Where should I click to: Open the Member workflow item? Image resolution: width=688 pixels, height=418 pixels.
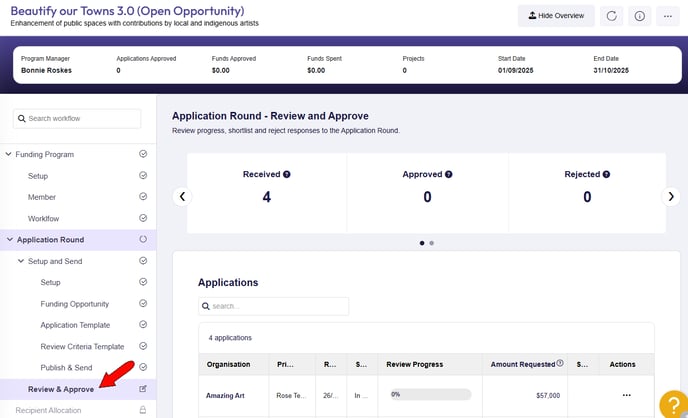[x=42, y=197]
